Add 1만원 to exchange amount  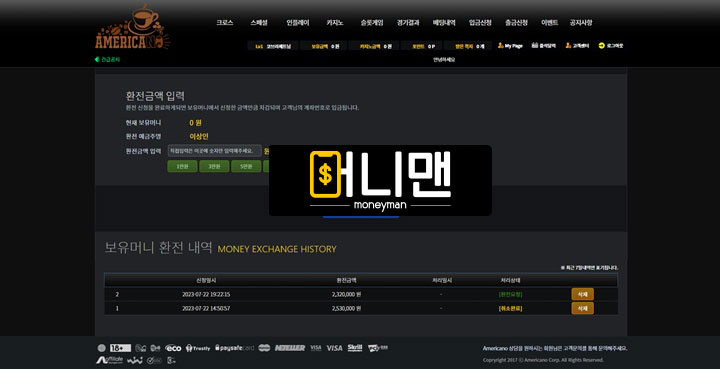coord(182,166)
